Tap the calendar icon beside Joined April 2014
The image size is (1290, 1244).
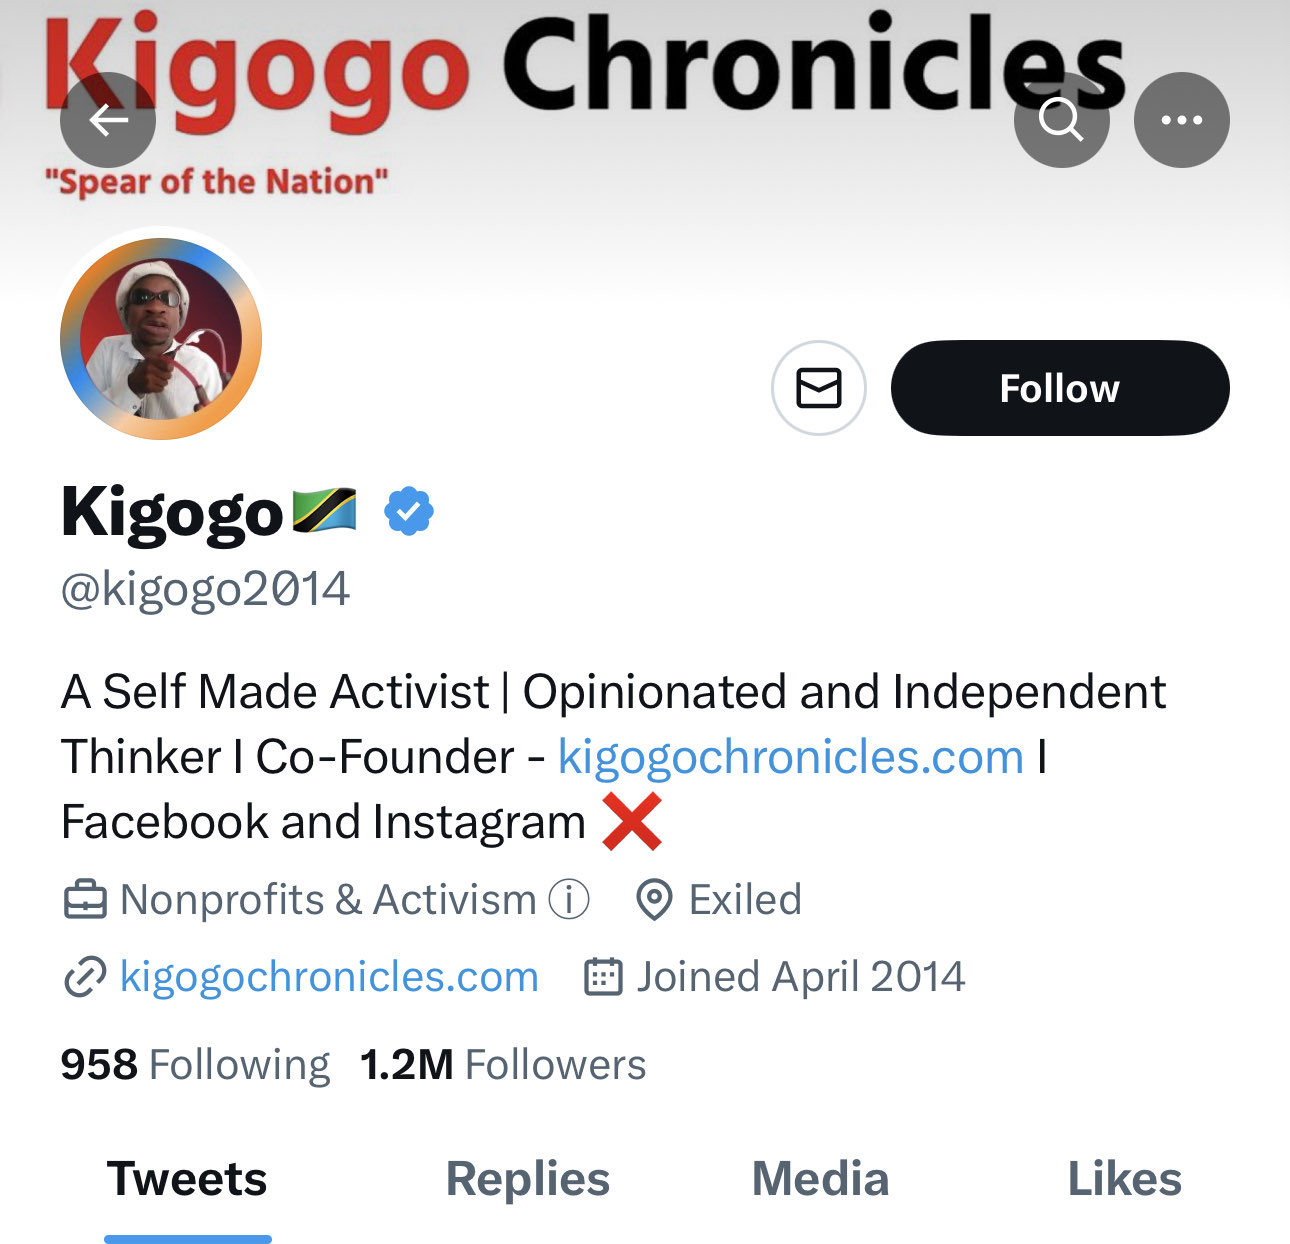[x=603, y=977]
